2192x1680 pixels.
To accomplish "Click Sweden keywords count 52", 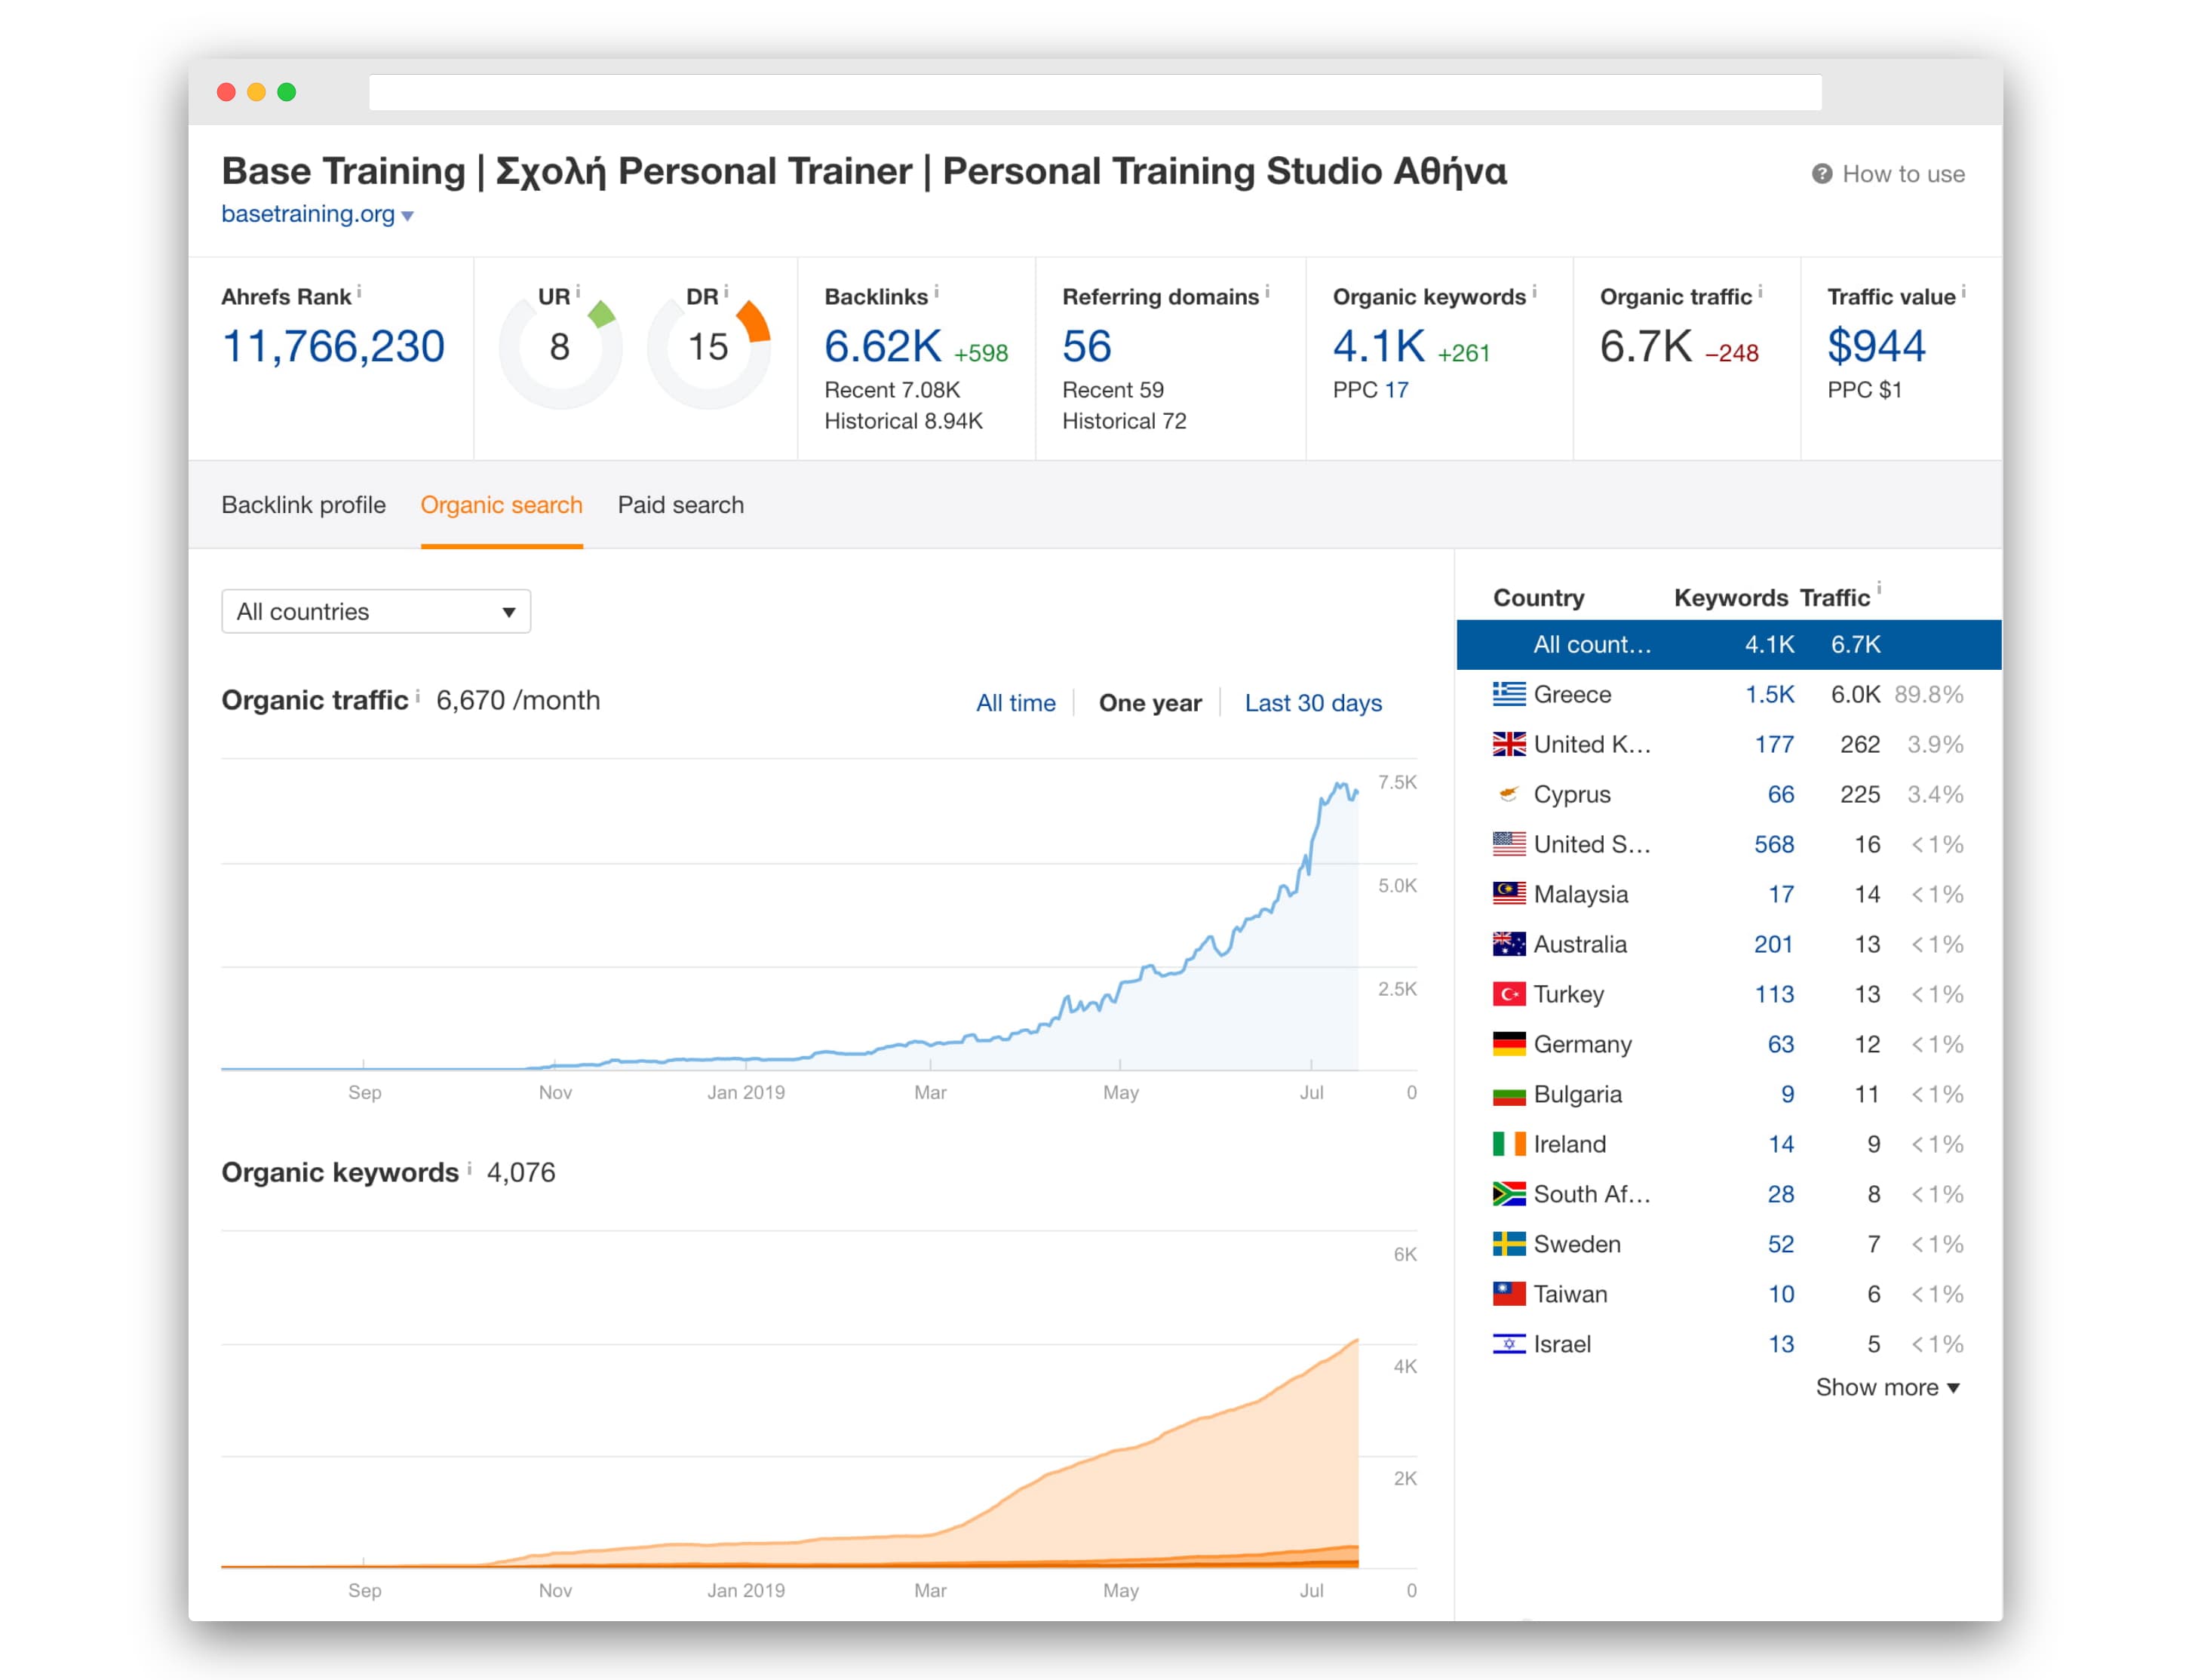I will 1781,1244.
